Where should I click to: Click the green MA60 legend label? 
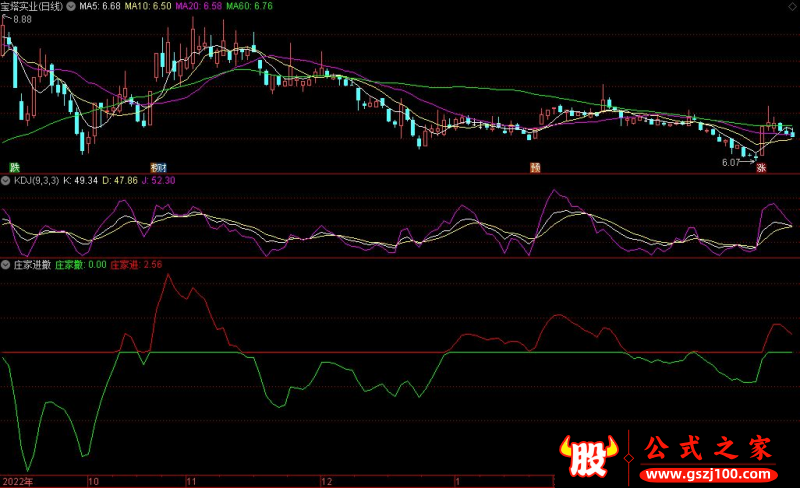pos(248,6)
